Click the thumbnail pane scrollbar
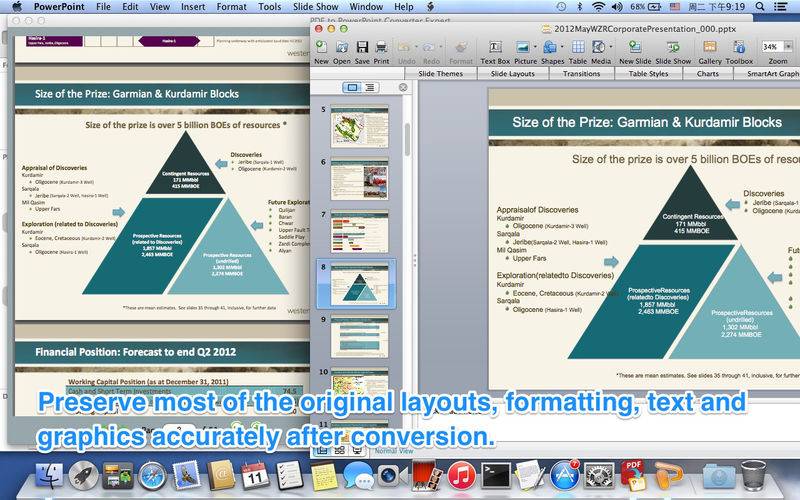The height and width of the screenshot is (500, 800). coord(407,139)
